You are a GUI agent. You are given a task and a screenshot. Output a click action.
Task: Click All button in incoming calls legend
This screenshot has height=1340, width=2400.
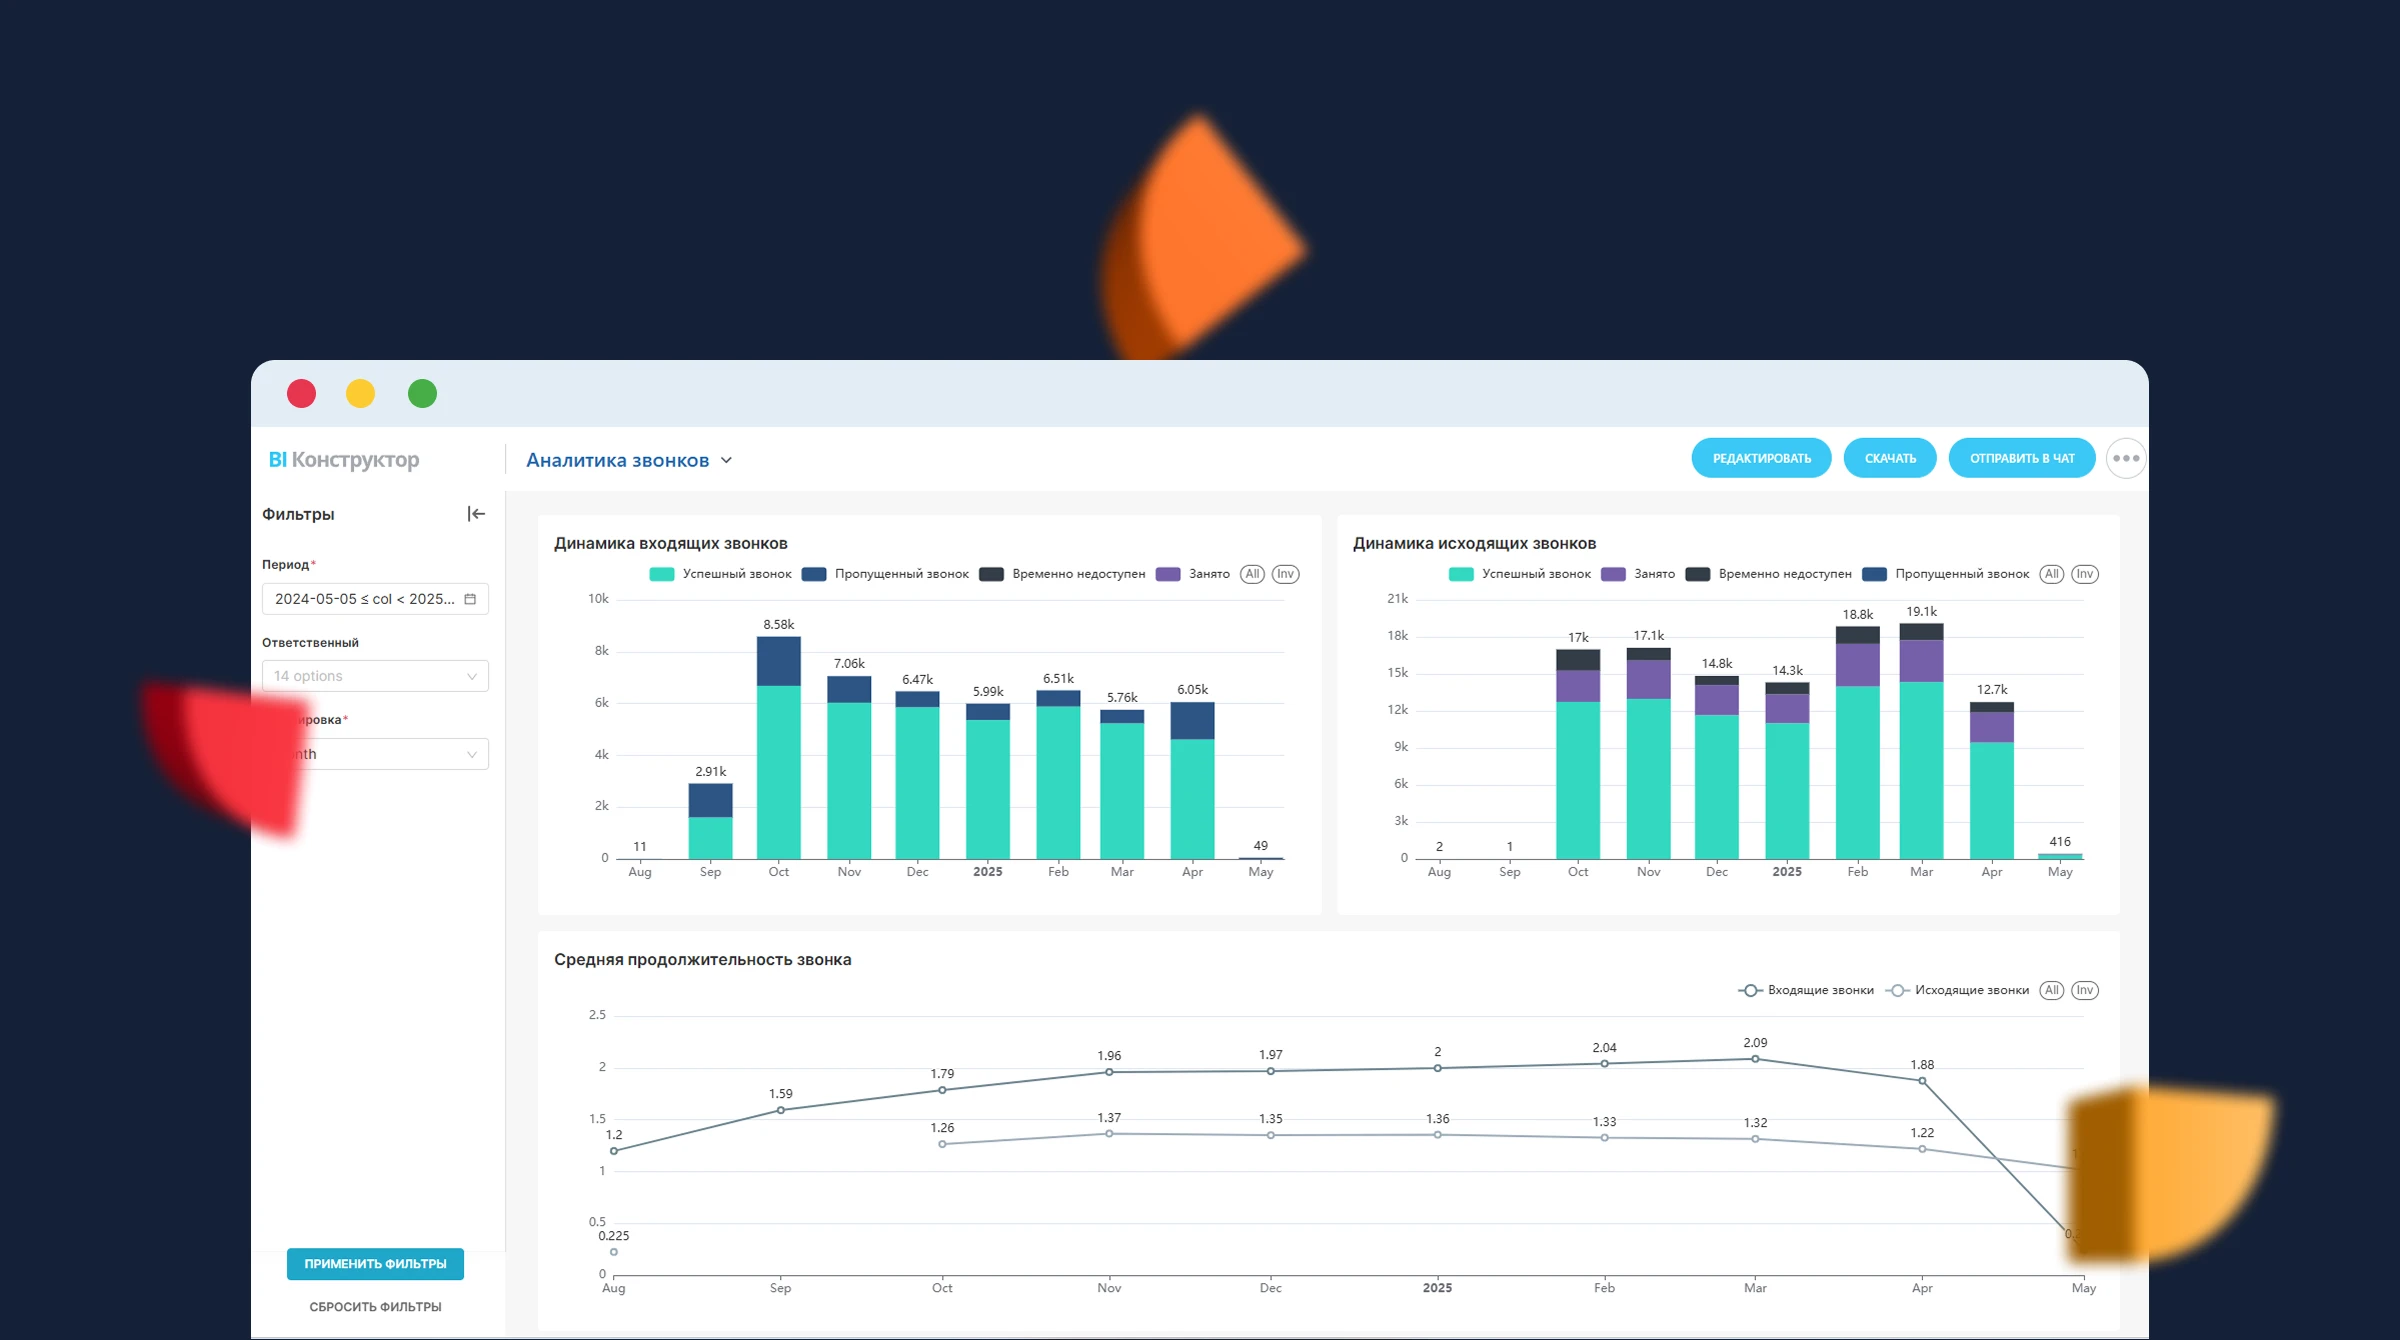1252,574
